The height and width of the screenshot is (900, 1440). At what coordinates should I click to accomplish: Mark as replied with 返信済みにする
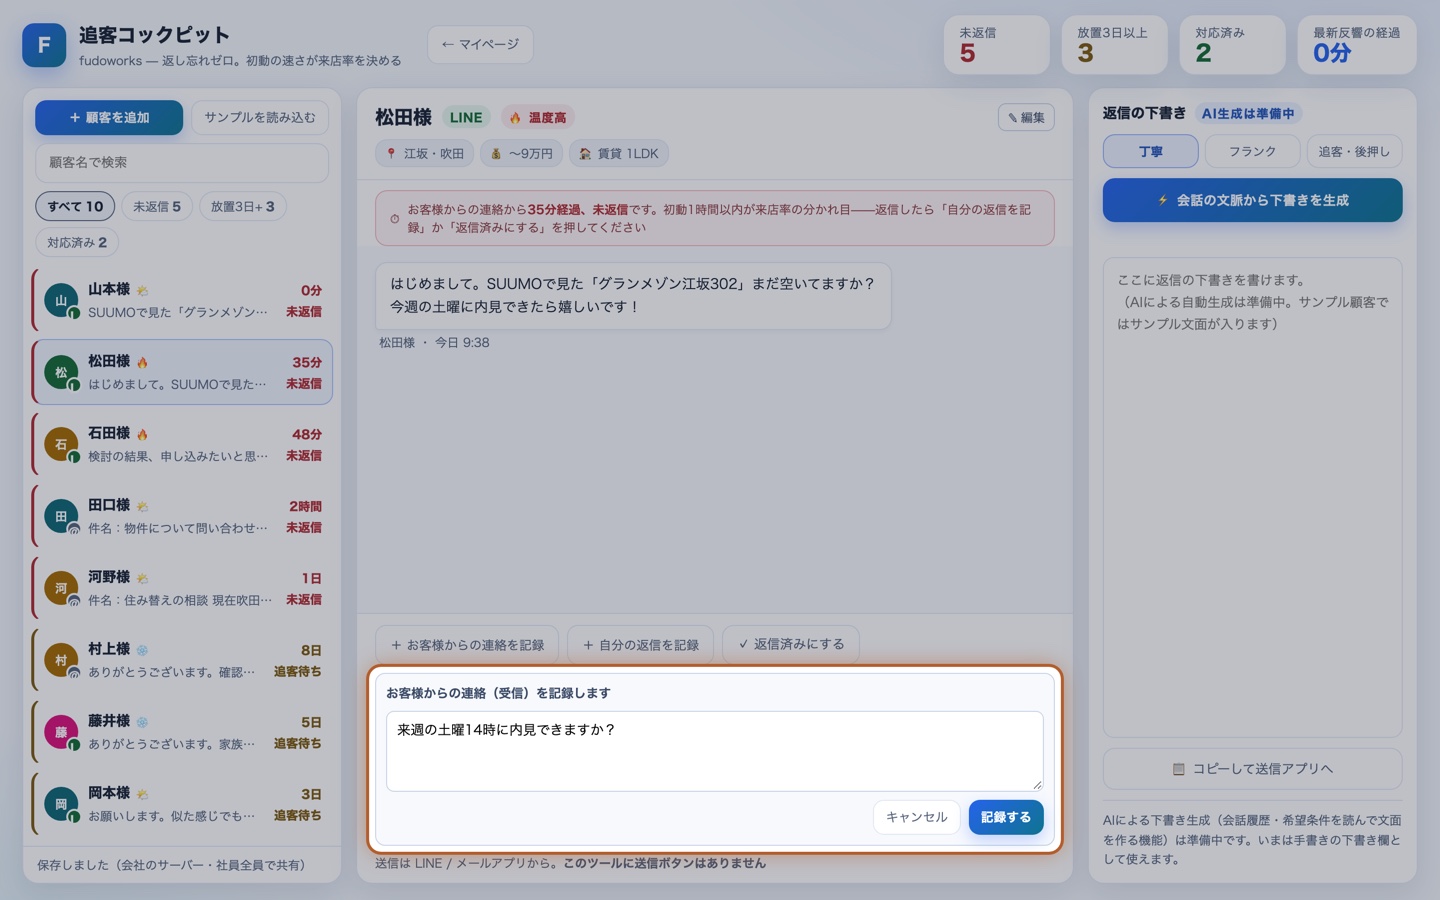coord(791,644)
